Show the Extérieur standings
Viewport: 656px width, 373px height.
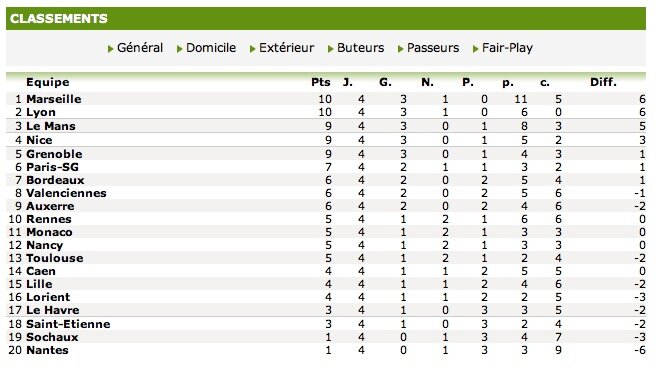tap(287, 48)
